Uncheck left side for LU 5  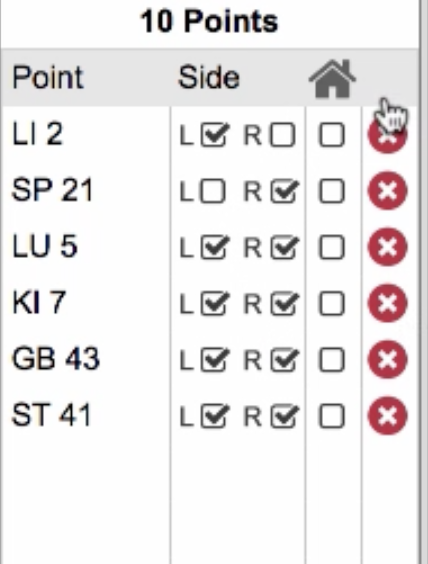click(214, 247)
